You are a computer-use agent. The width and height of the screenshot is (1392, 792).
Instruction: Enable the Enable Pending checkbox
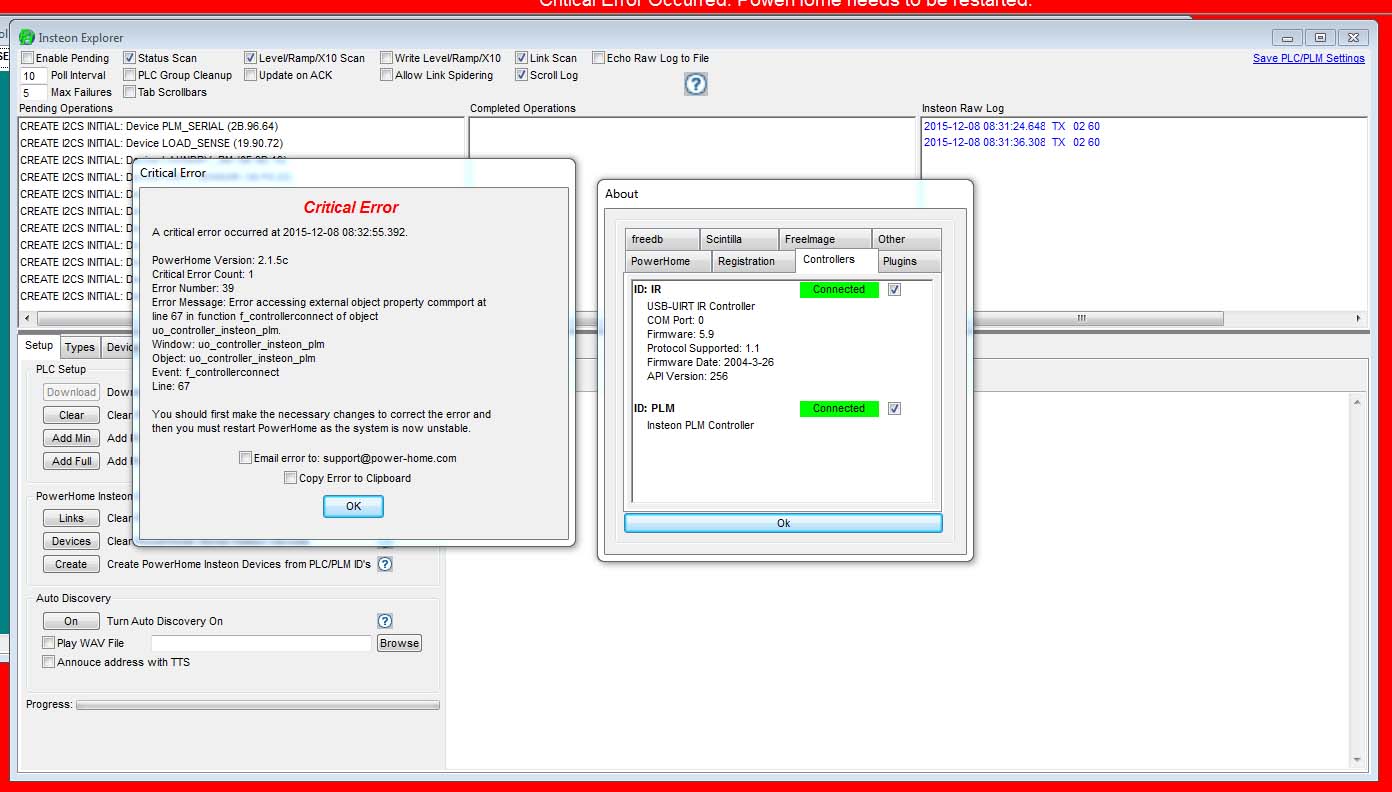tap(28, 58)
